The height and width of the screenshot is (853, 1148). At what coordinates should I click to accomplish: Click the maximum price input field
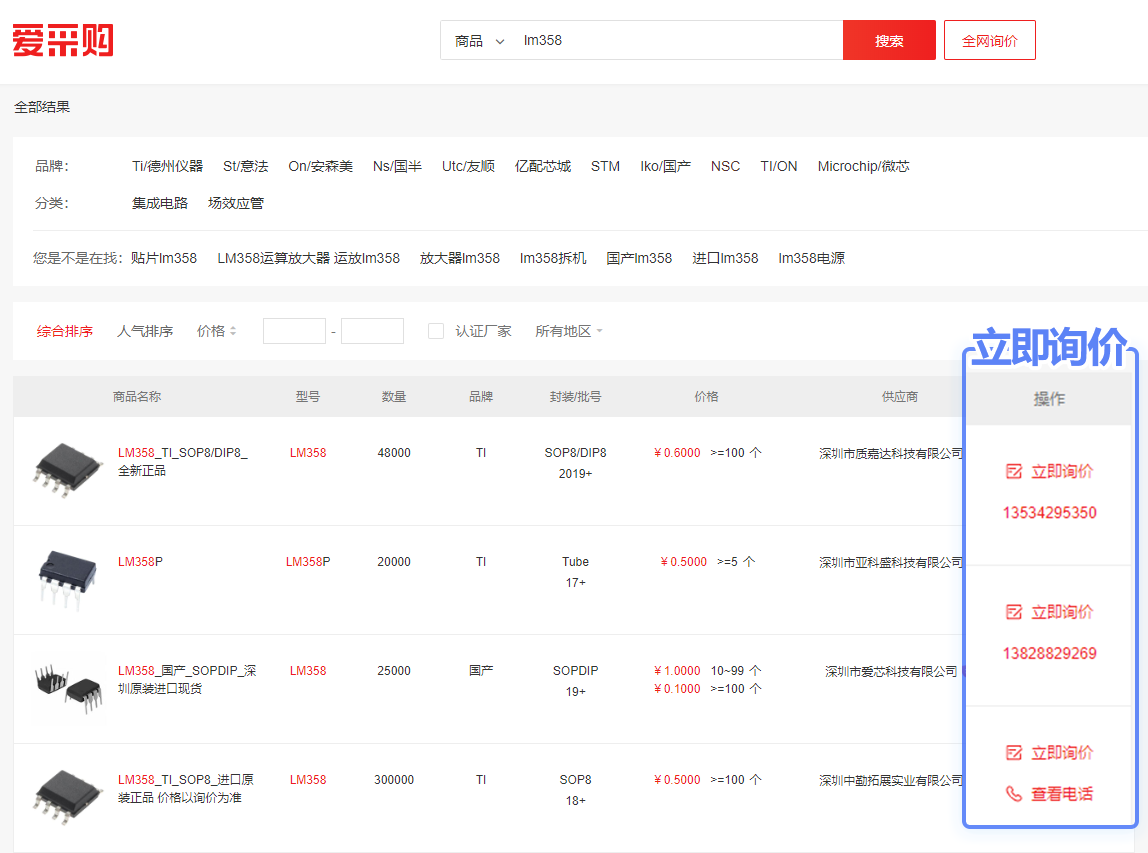click(373, 331)
